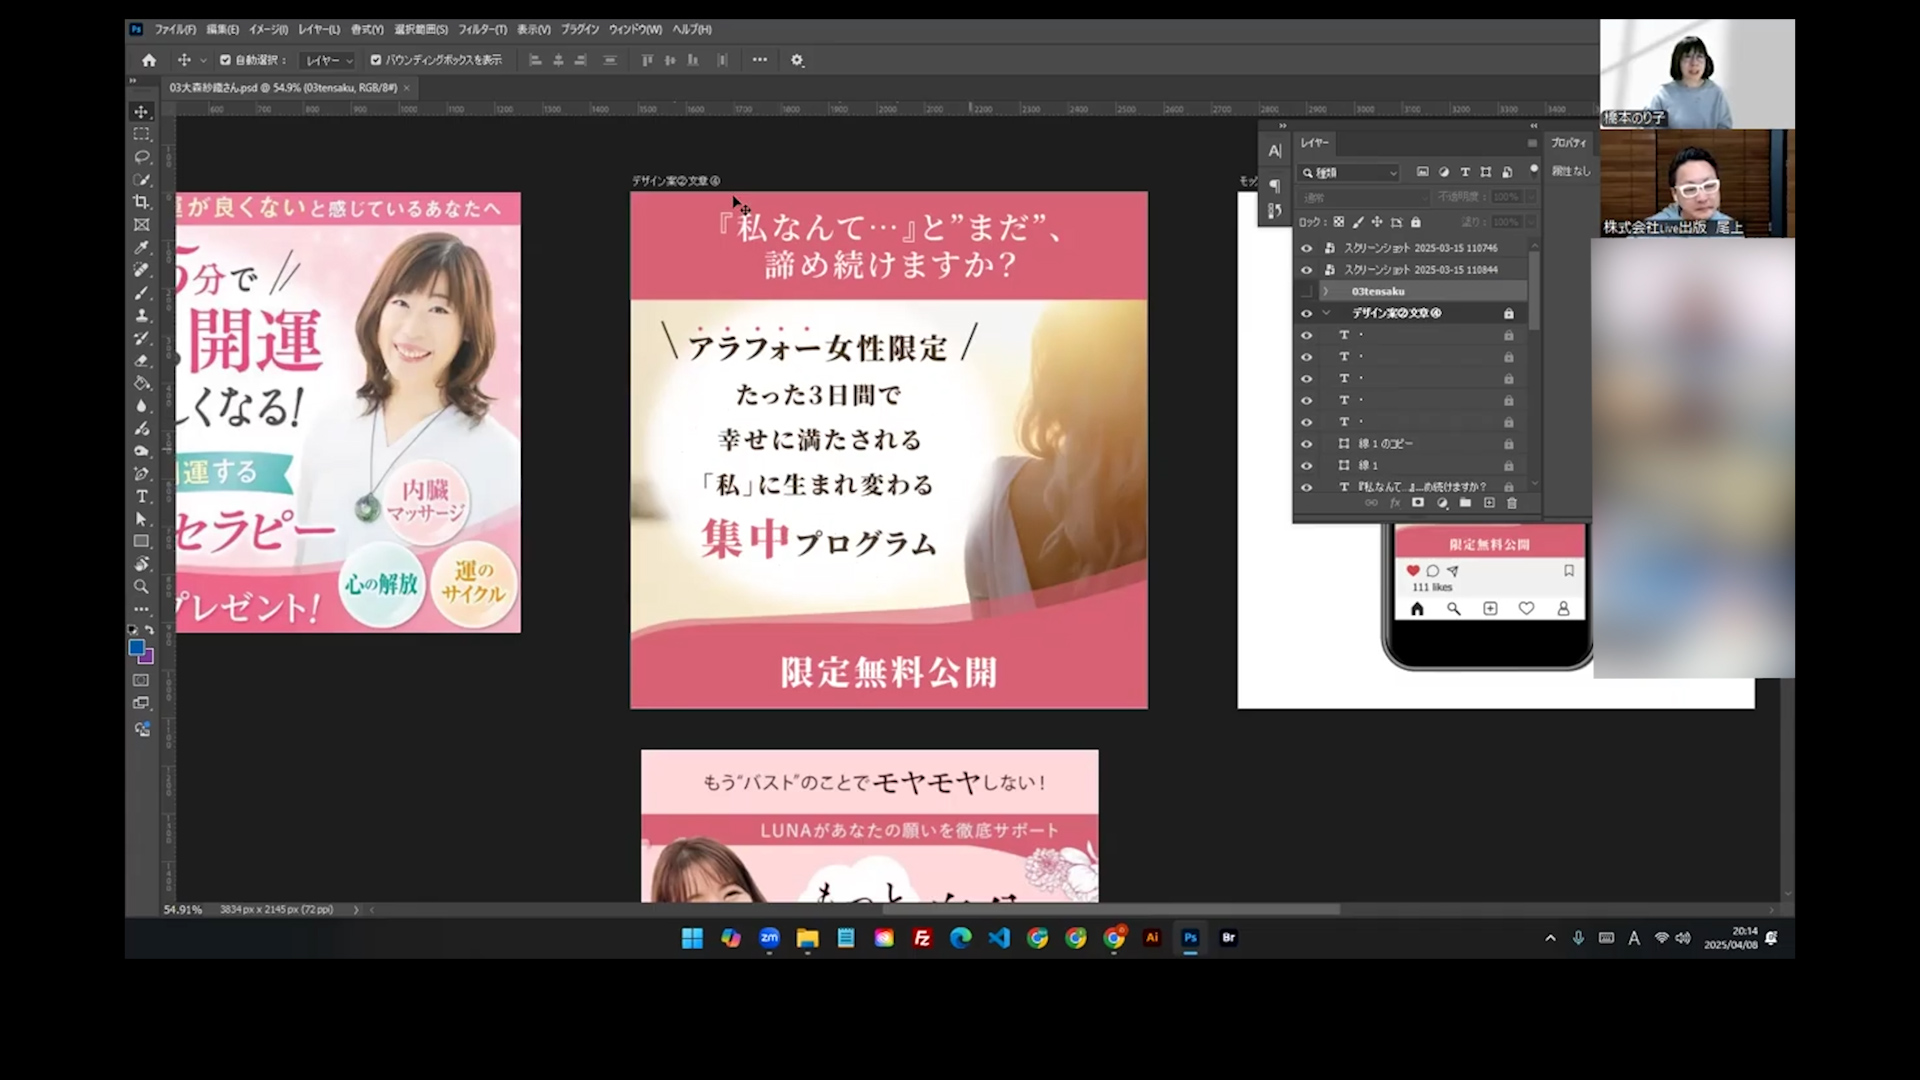Viewport: 1920px width, 1080px height.
Task: Show the 03tensaku group layer
Action: (x=1306, y=292)
